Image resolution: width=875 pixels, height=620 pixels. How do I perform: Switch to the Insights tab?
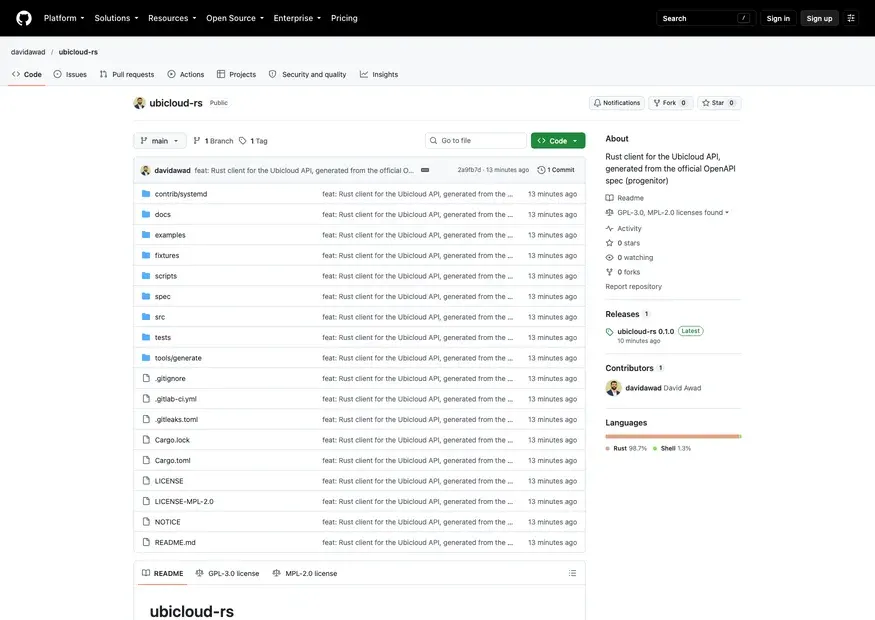(x=379, y=74)
